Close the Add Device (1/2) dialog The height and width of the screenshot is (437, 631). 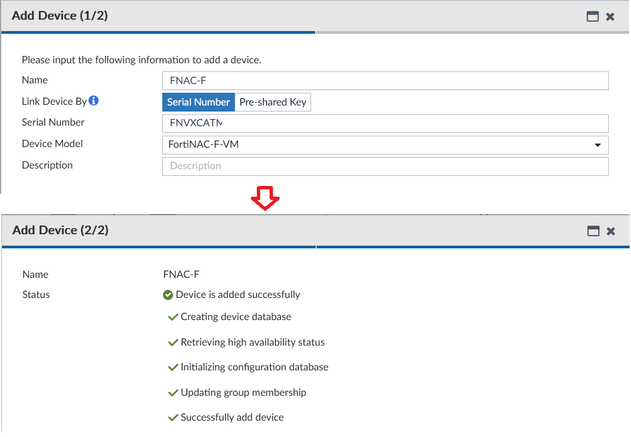point(610,17)
